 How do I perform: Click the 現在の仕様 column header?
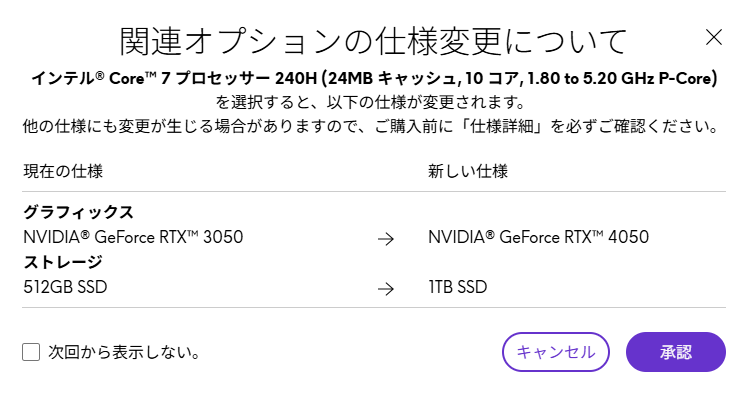pyautogui.click(x=63, y=171)
